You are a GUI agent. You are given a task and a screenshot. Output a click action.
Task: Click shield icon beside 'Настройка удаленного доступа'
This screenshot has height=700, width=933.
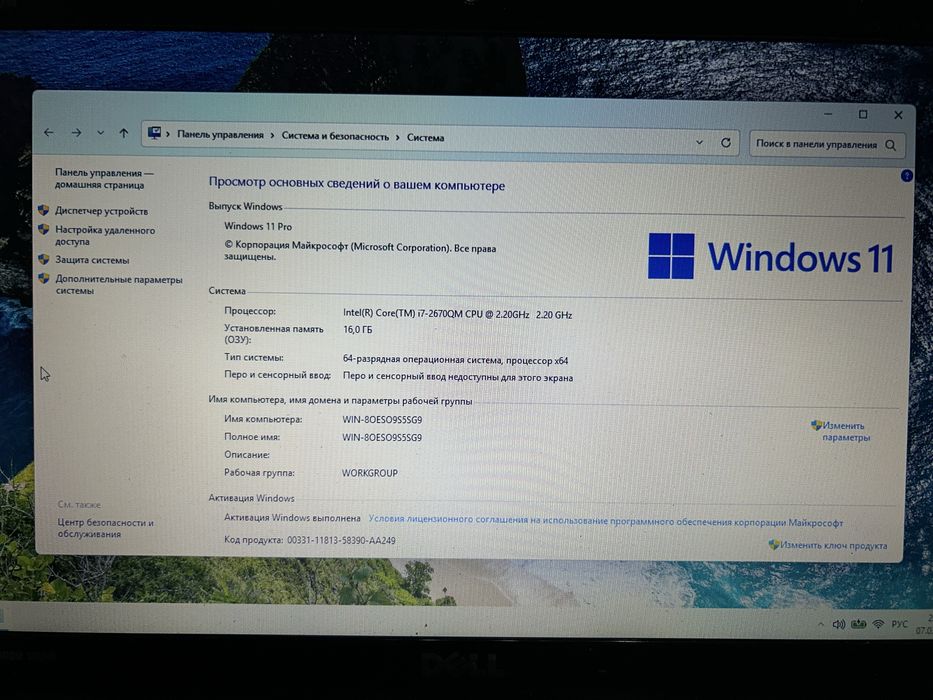(43, 229)
